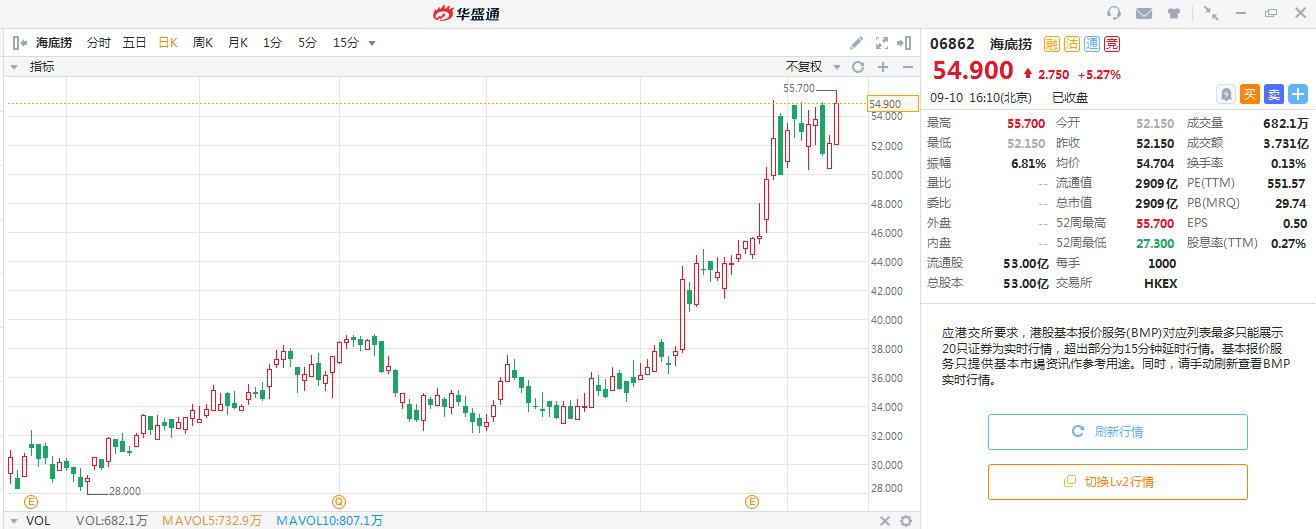This screenshot has width=1316, height=529.
Task: Click the first E event marker on timeline
Action: pyautogui.click(x=31, y=501)
